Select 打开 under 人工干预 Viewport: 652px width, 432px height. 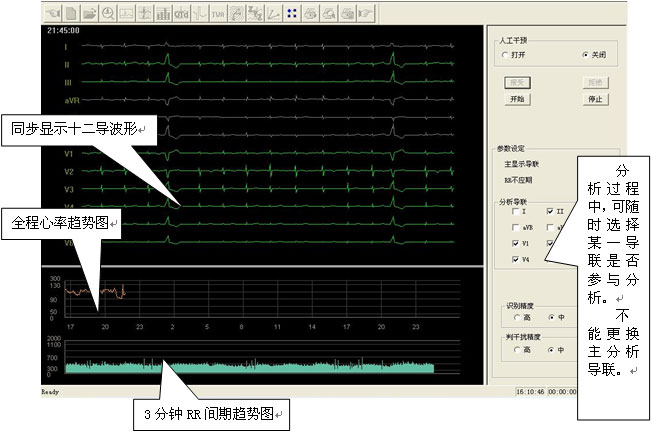click(504, 55)
